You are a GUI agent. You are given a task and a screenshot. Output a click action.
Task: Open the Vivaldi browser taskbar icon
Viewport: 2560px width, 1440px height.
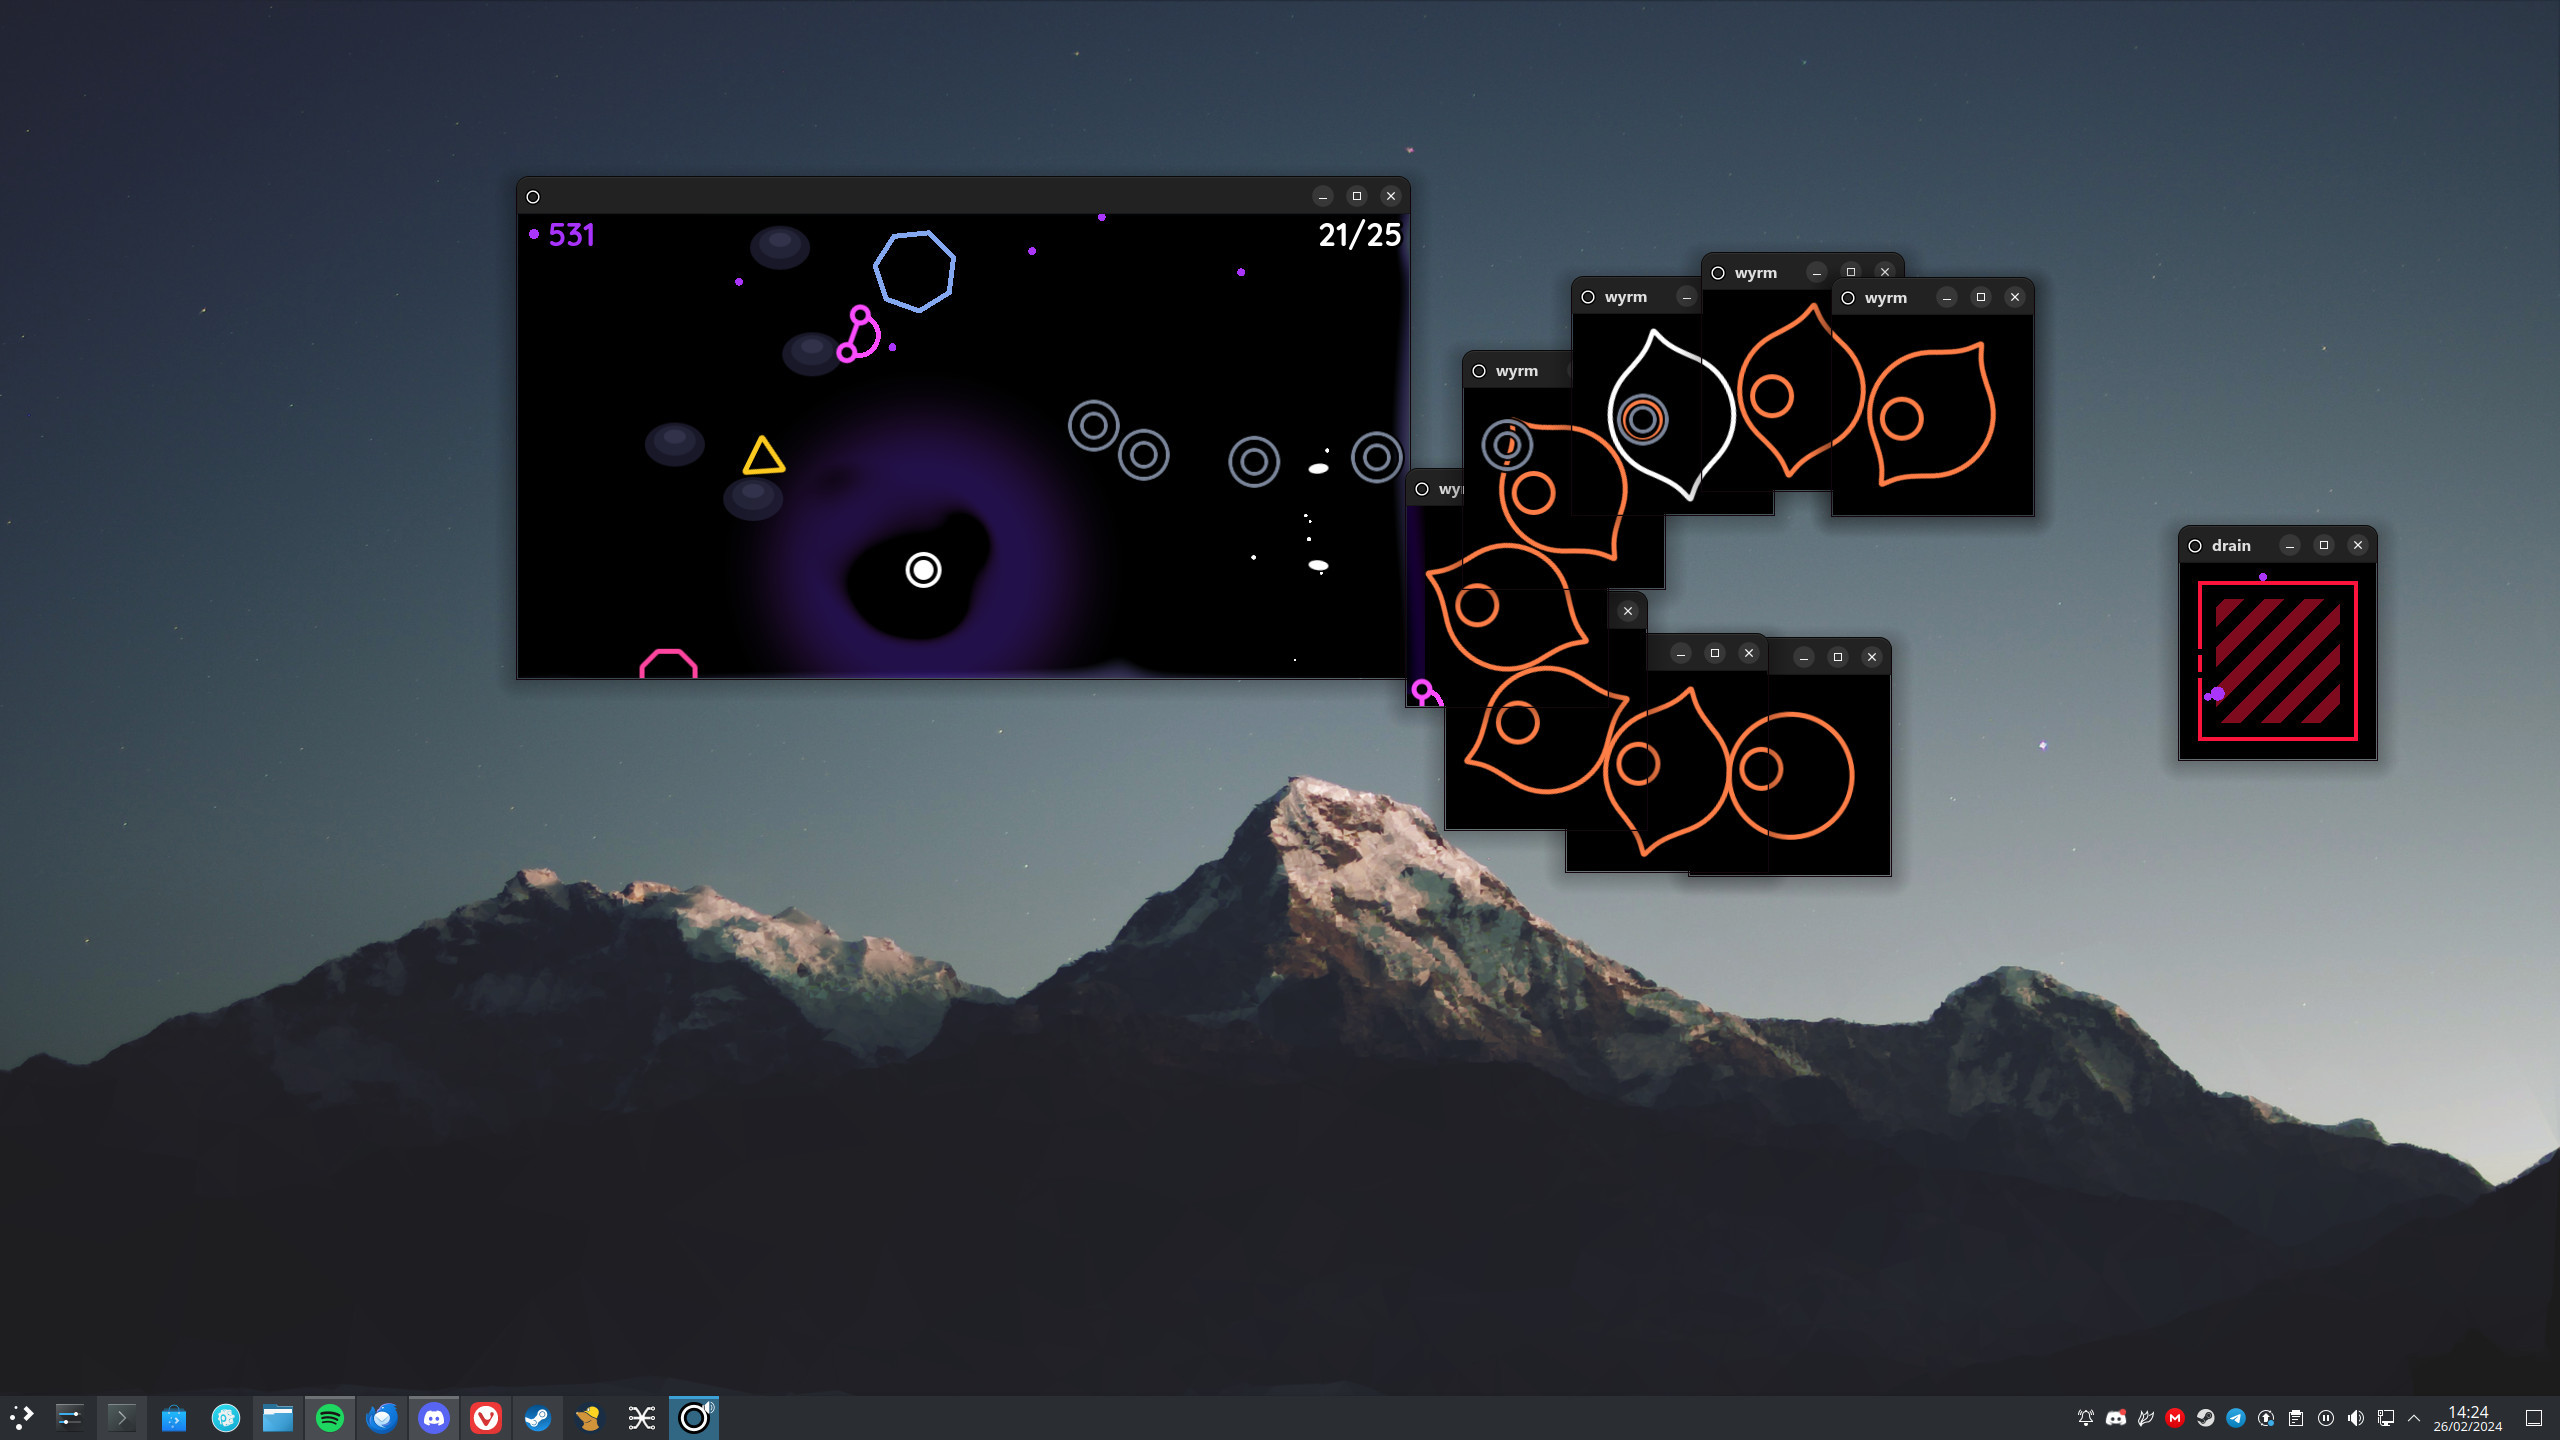point(486,1418)
